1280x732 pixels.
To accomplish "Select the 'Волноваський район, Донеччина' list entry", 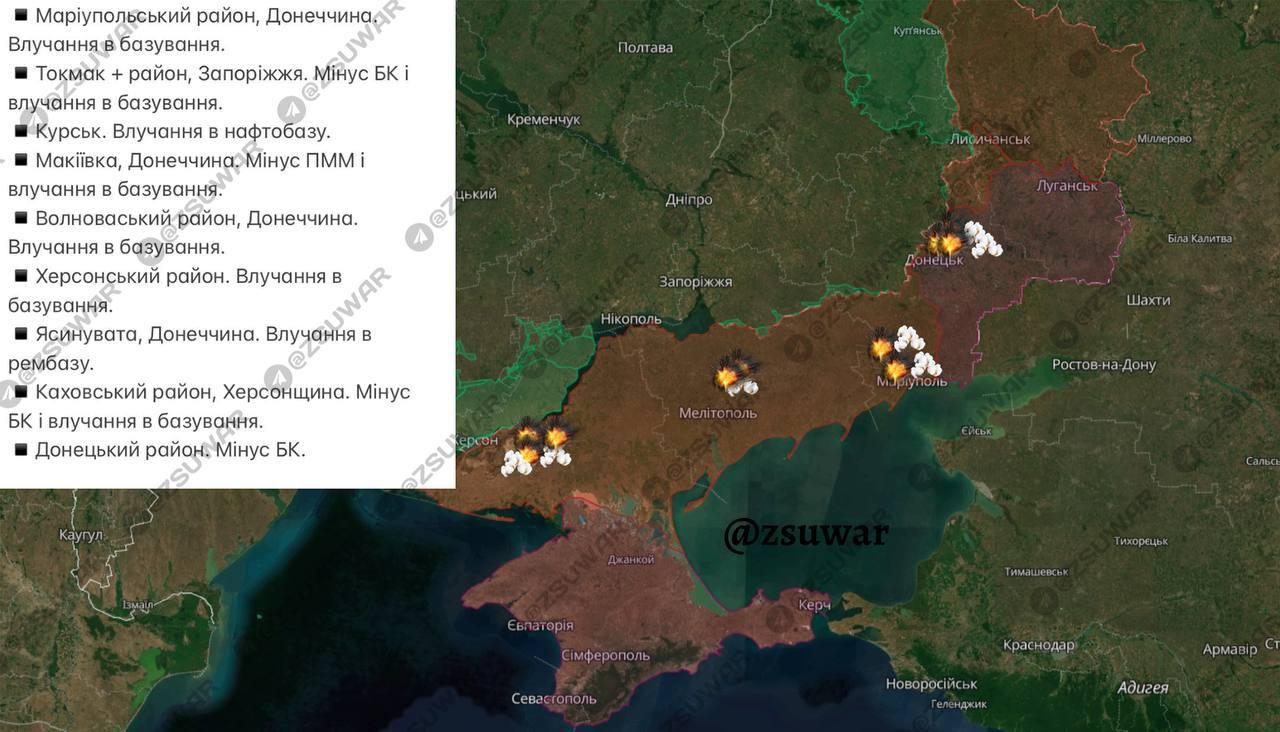I will pos(185,232).
